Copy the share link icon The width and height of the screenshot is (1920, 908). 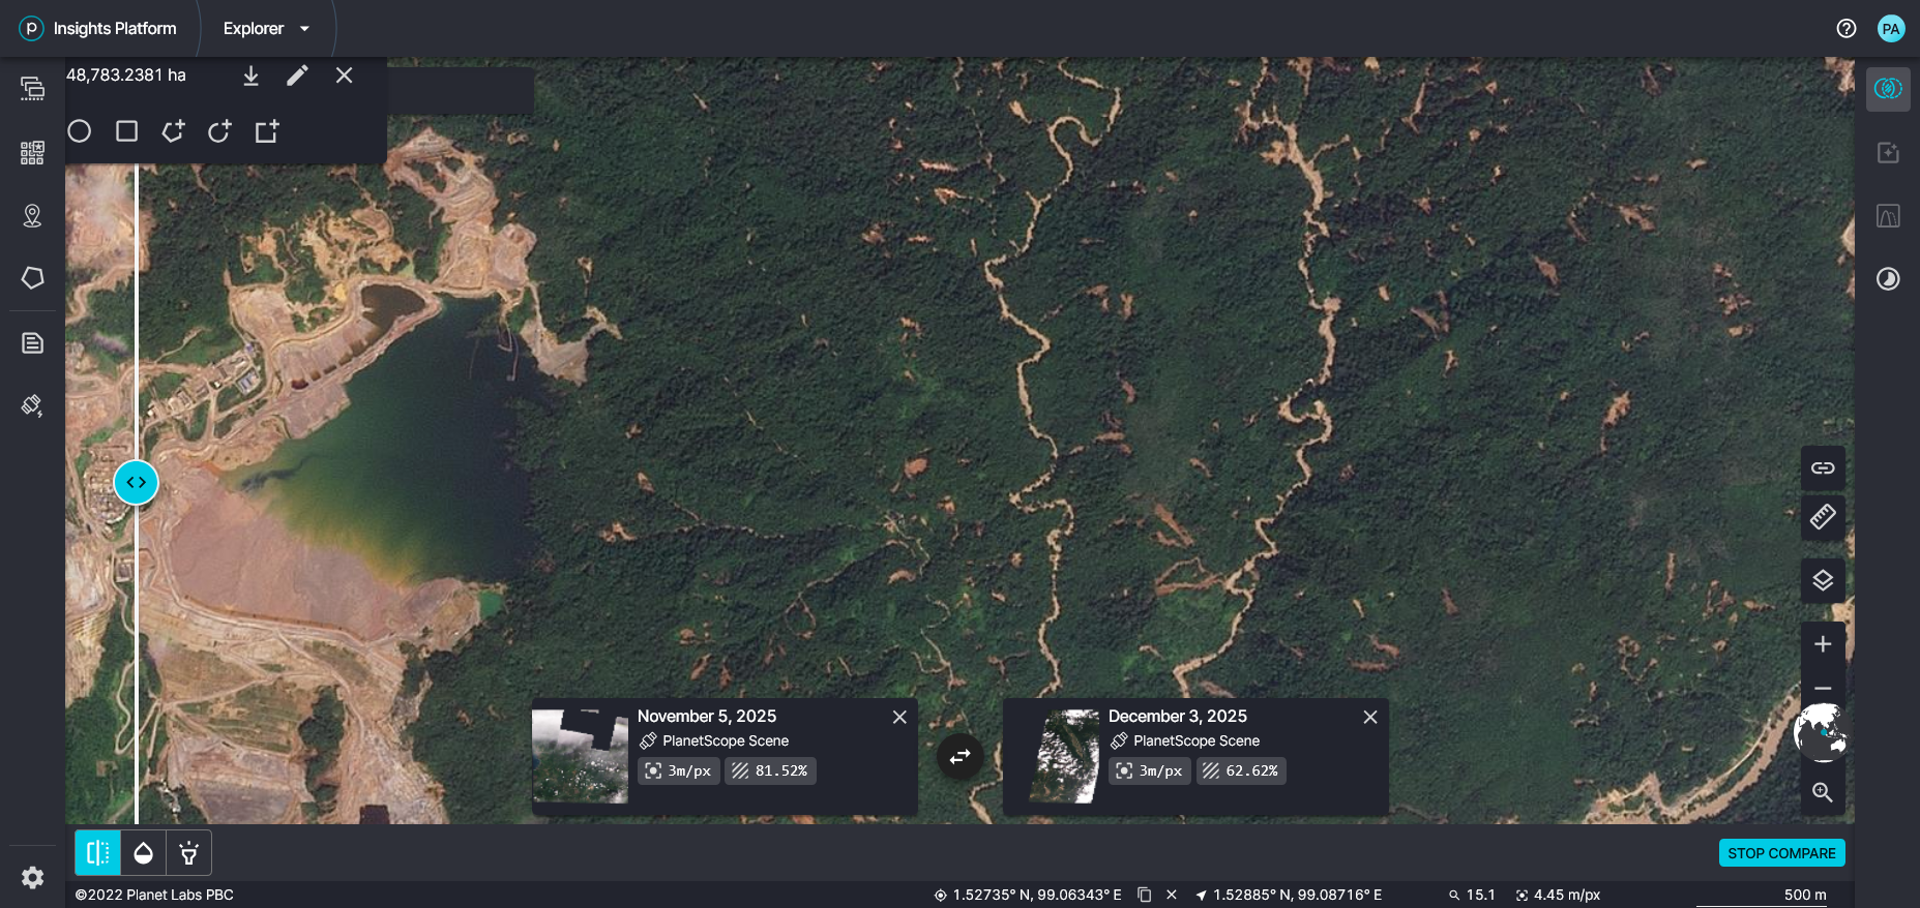[x=1823, y=467]
